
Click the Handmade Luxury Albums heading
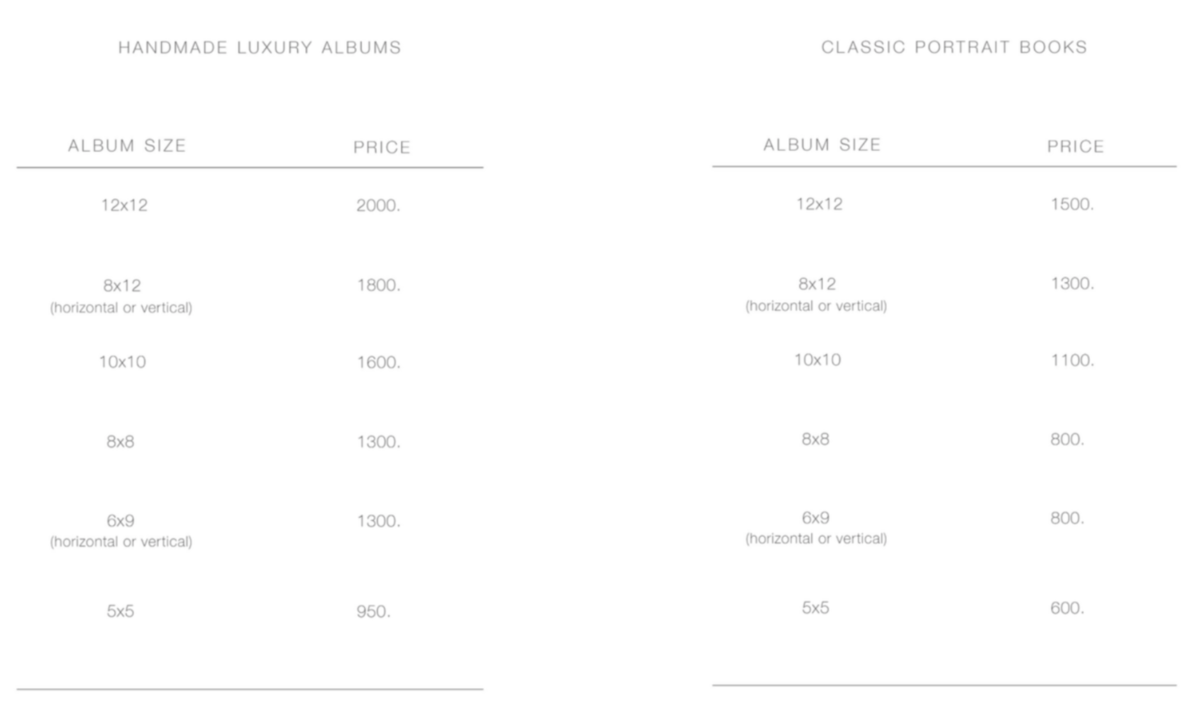tap(260, 47)
